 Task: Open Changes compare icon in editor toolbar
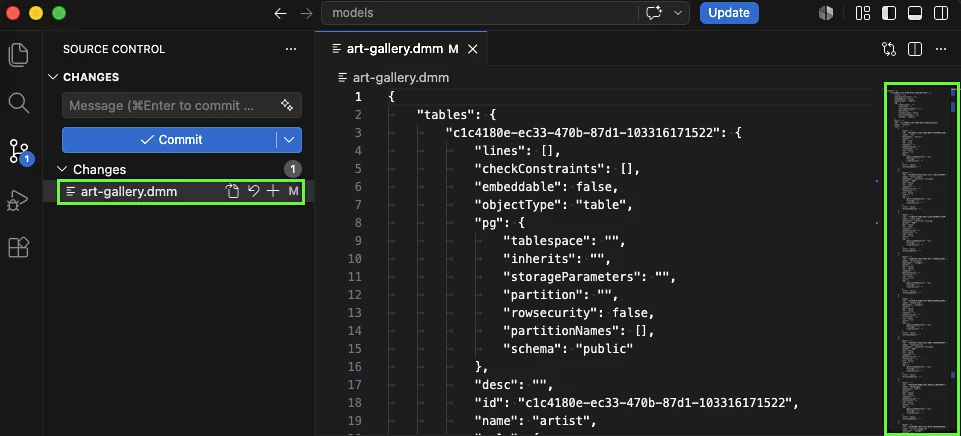889,49
